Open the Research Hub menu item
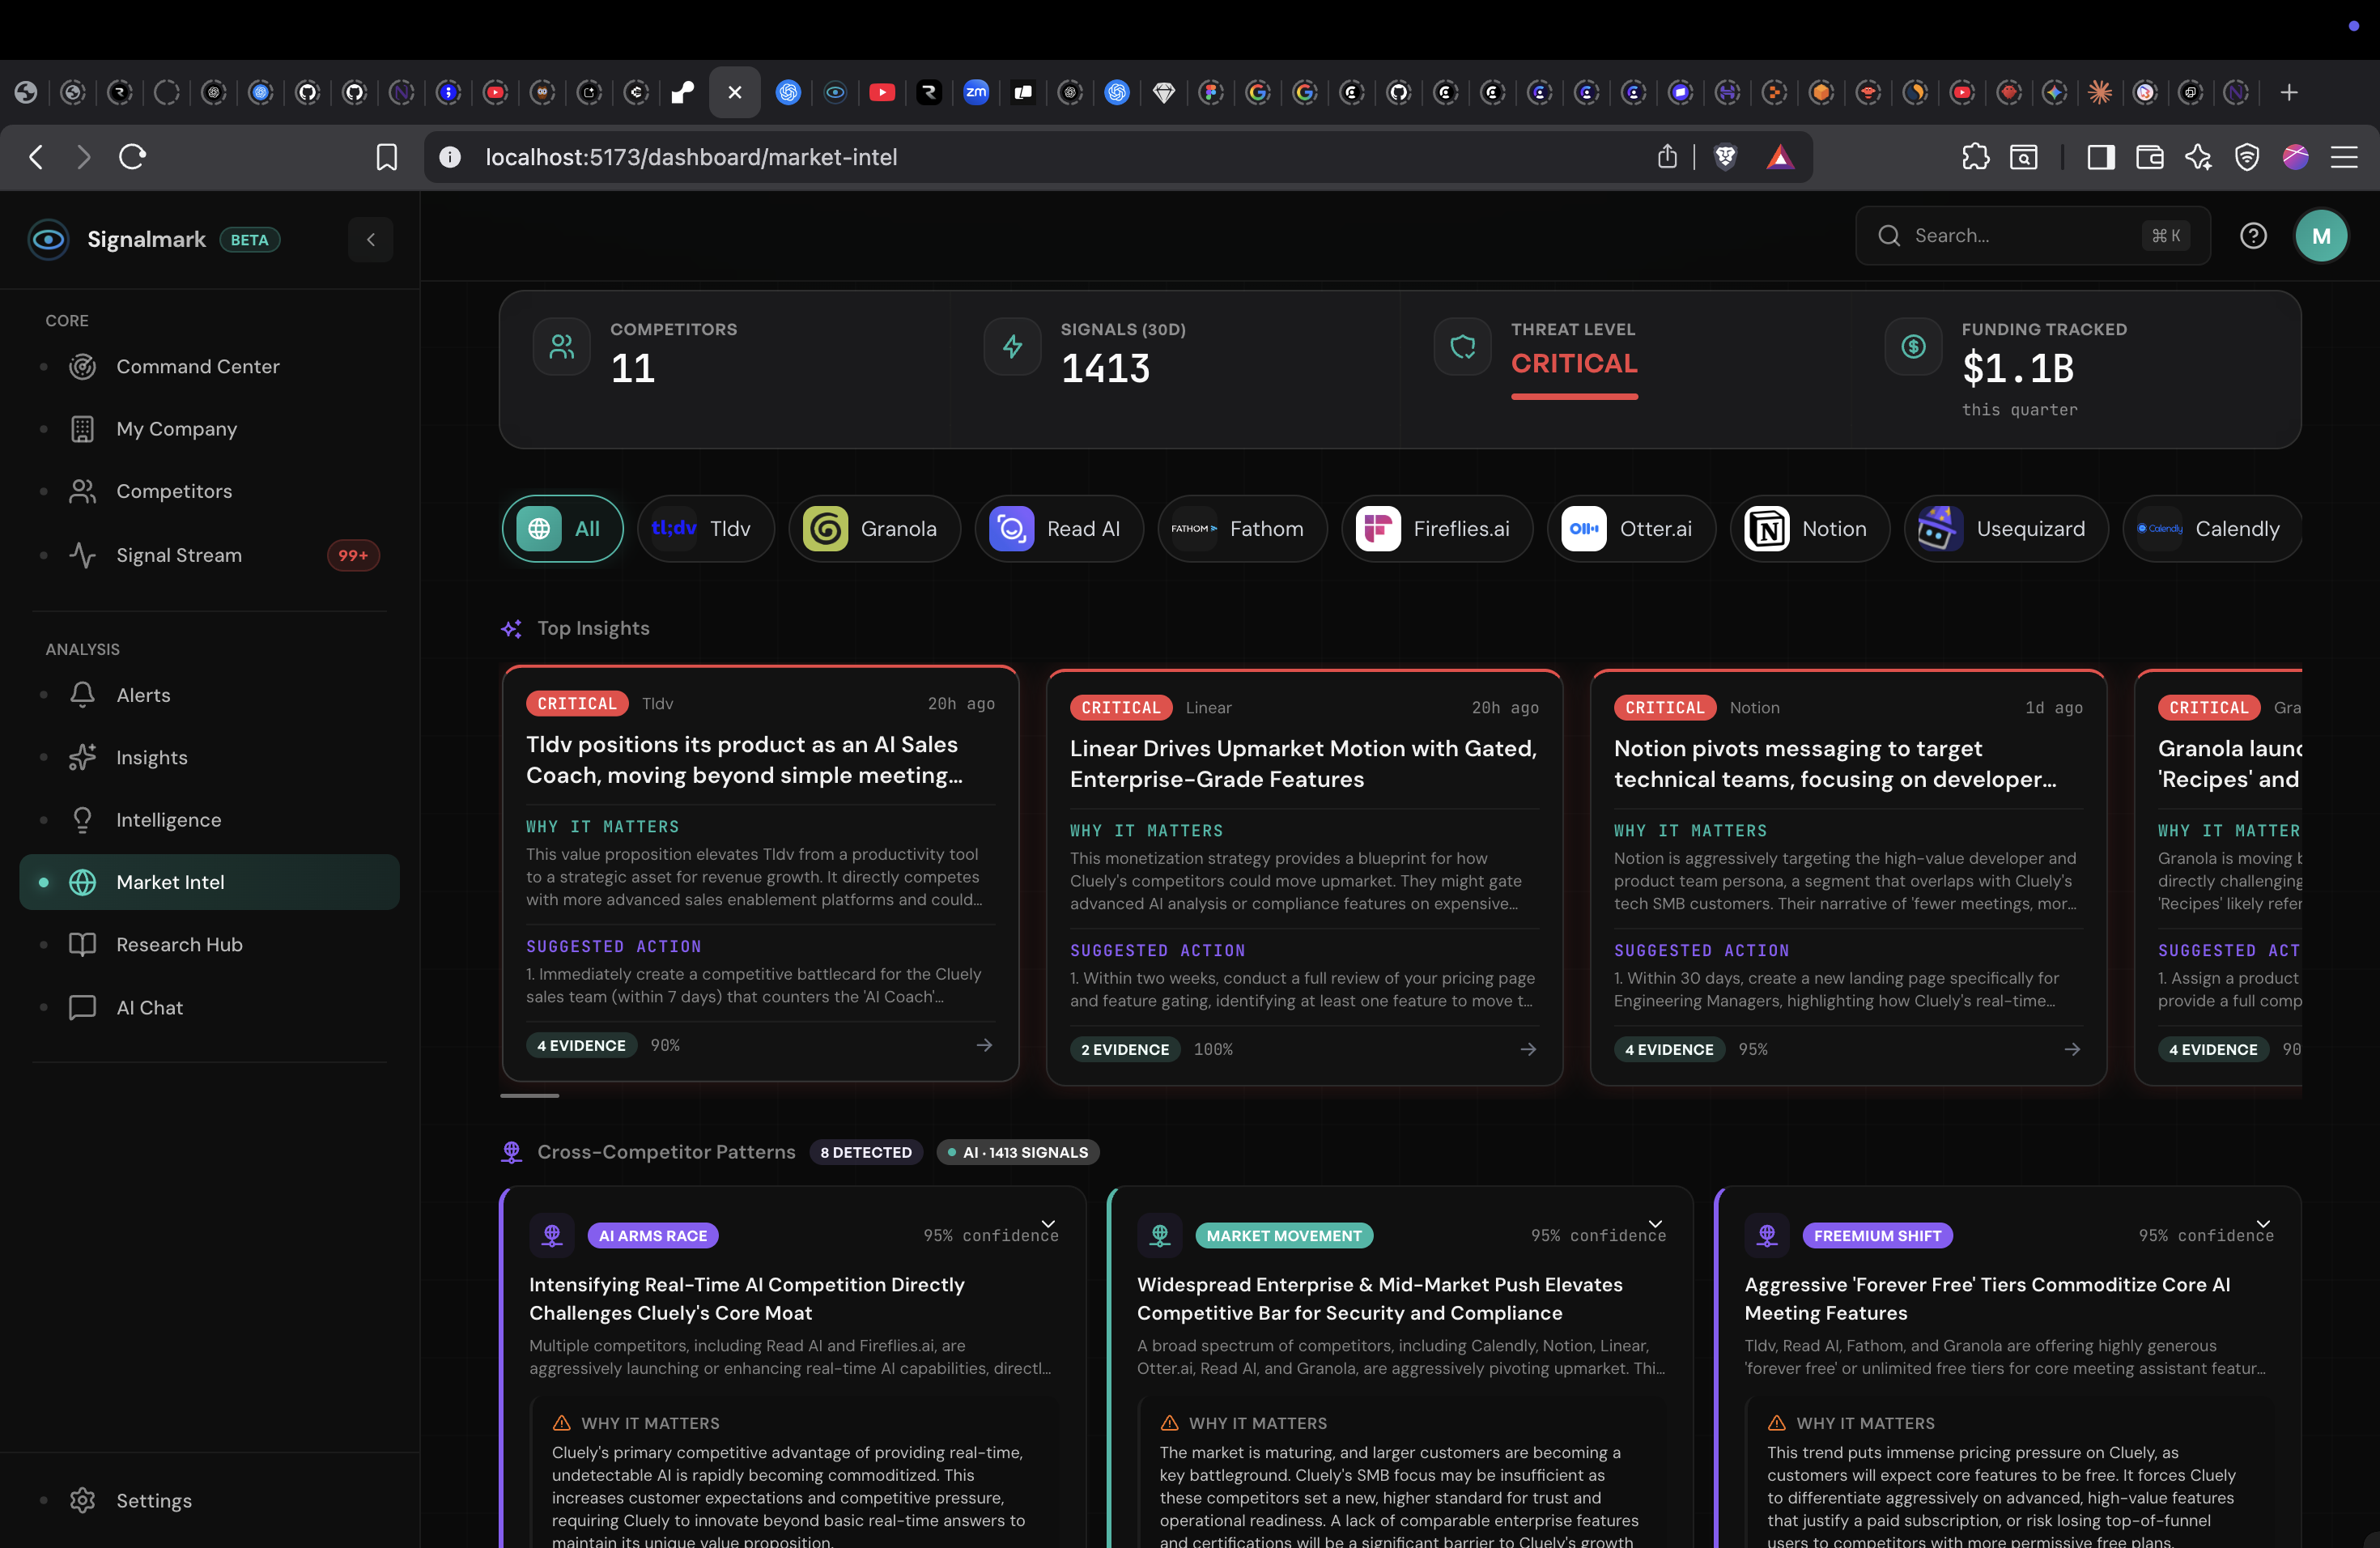2380x1548 pixels. (179, 945)
